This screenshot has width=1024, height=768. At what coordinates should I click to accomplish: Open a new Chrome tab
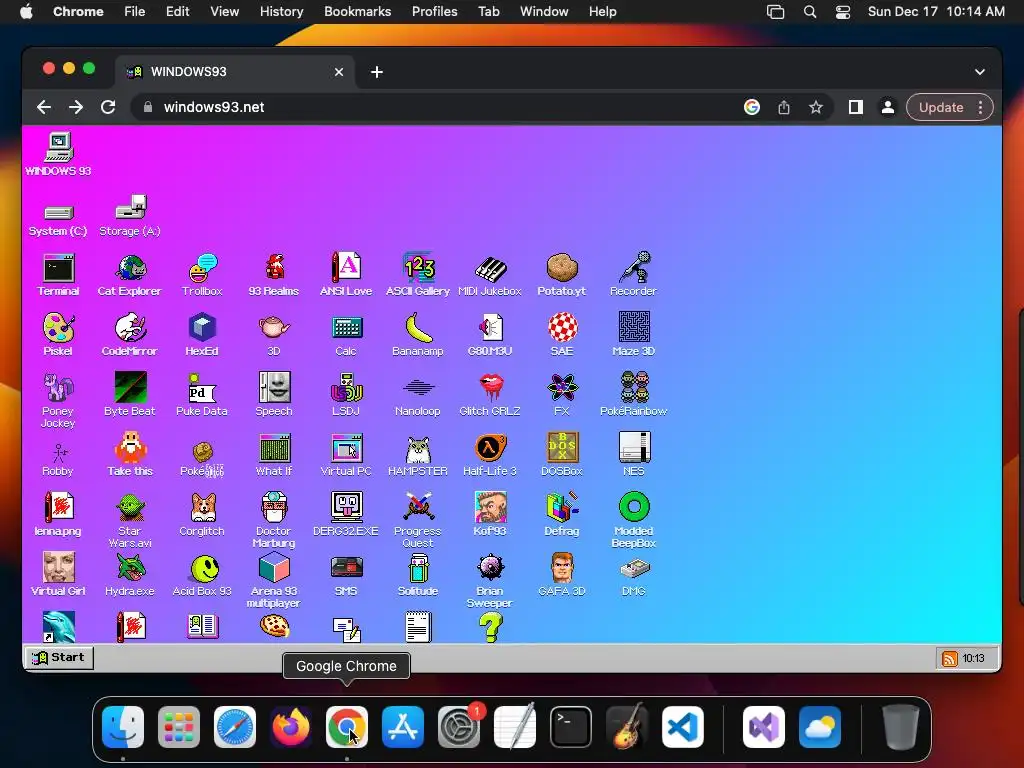coord(377,72)
